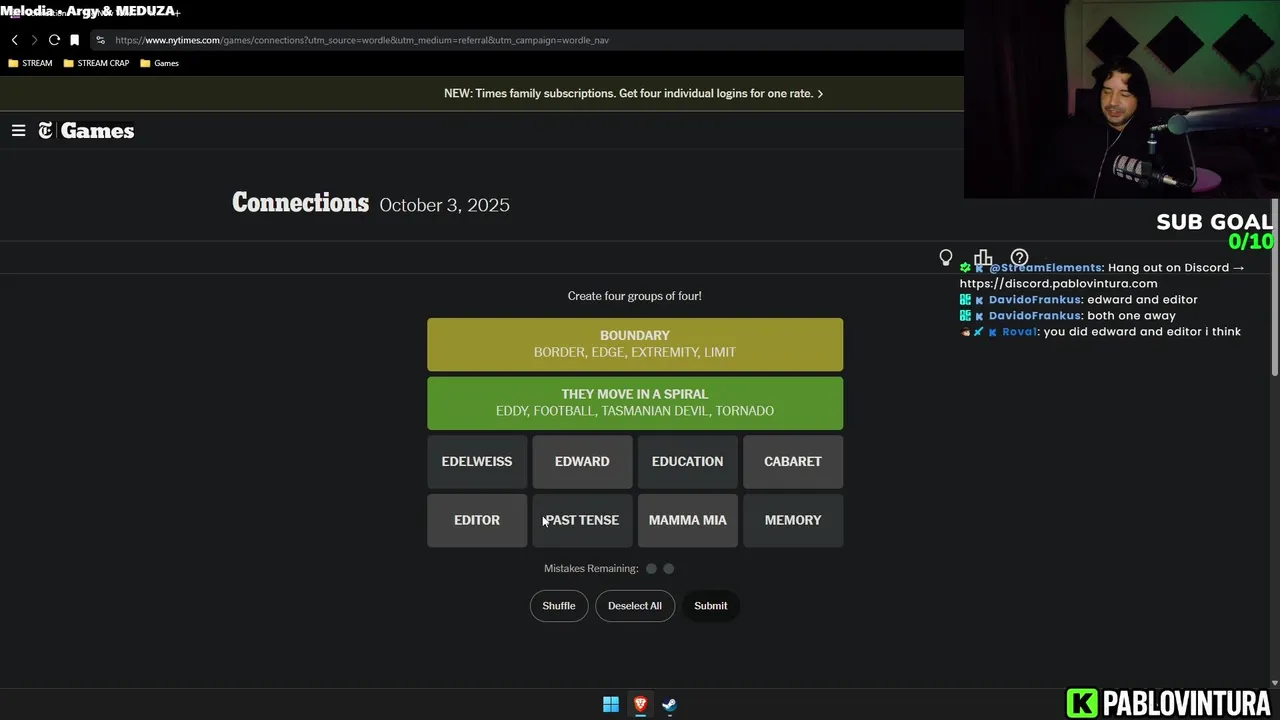
Task: Select the PAST TENSE tile
Action: pos(582,520)
